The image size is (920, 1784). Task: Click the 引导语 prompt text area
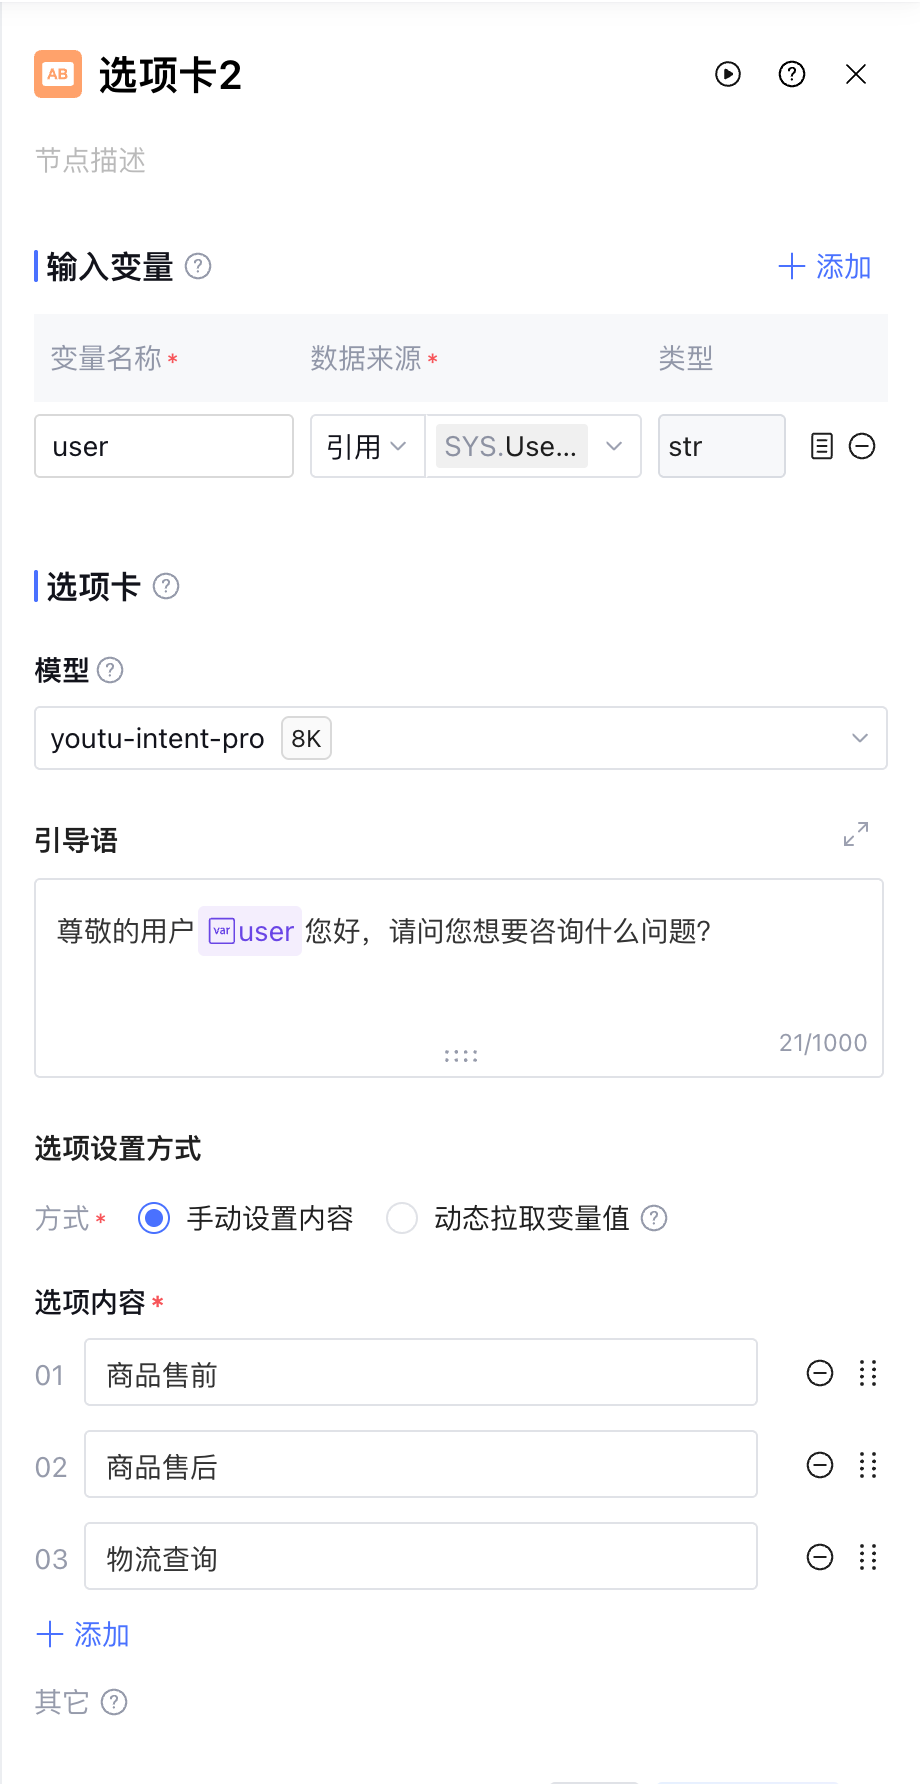(x=459, y=990)
